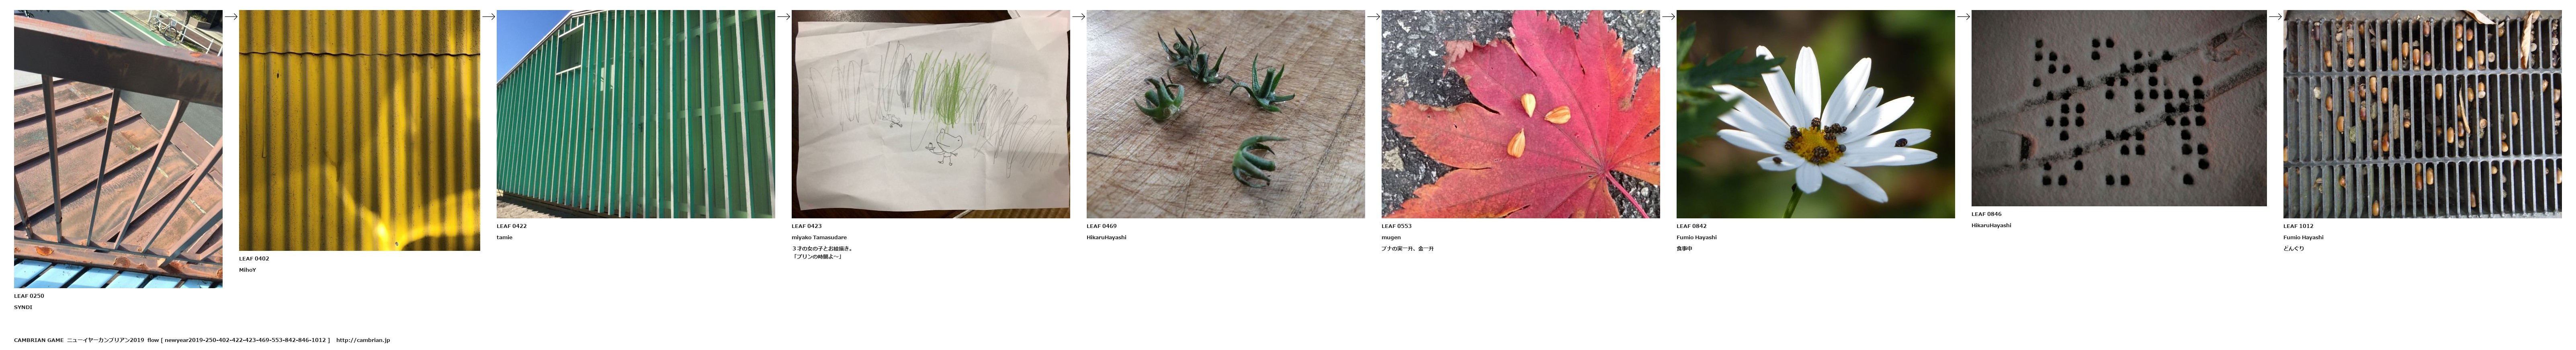Click the author name miyako Tamasudare

819,237
